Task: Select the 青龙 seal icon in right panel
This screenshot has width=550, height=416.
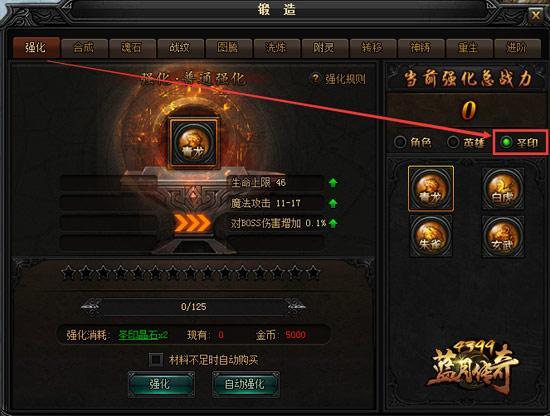Action: [x=431, y=189]
